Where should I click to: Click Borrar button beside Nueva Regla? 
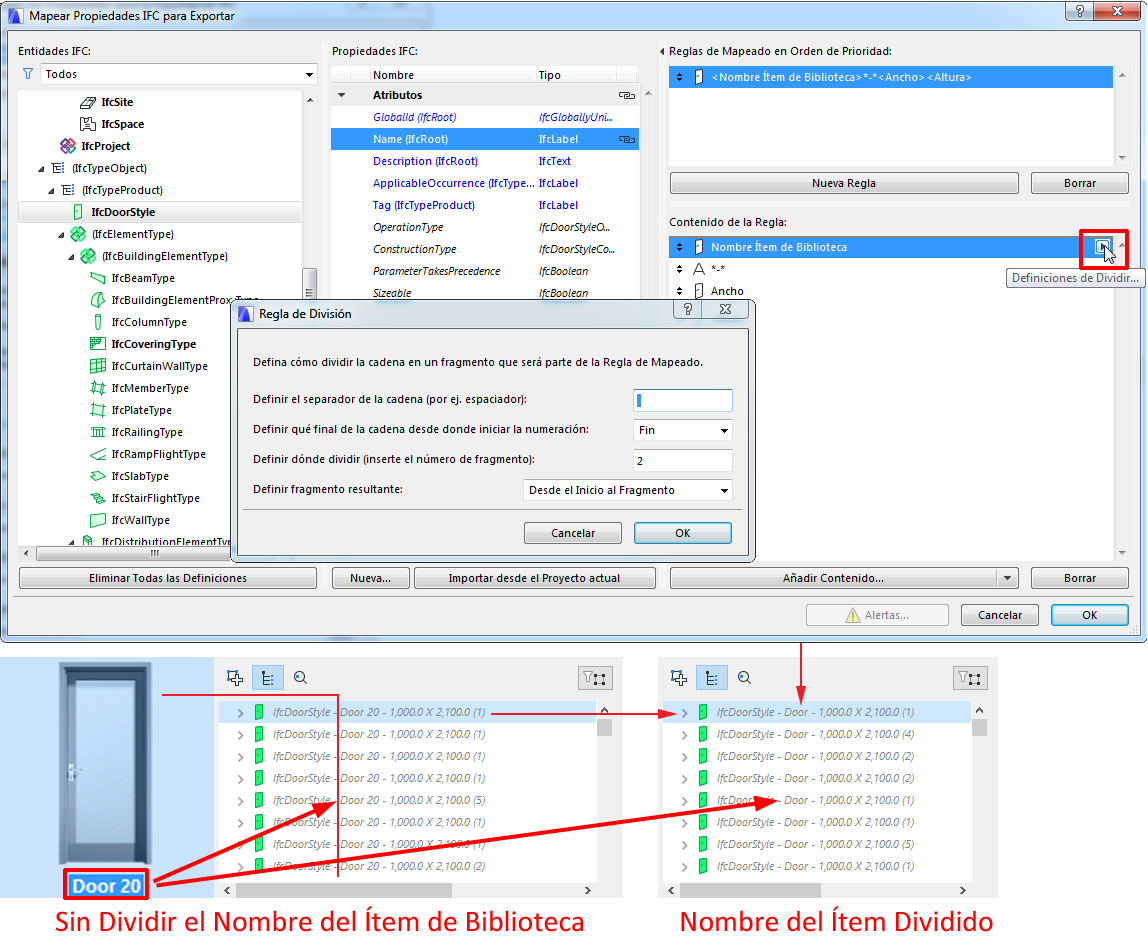click(1079, 183)
